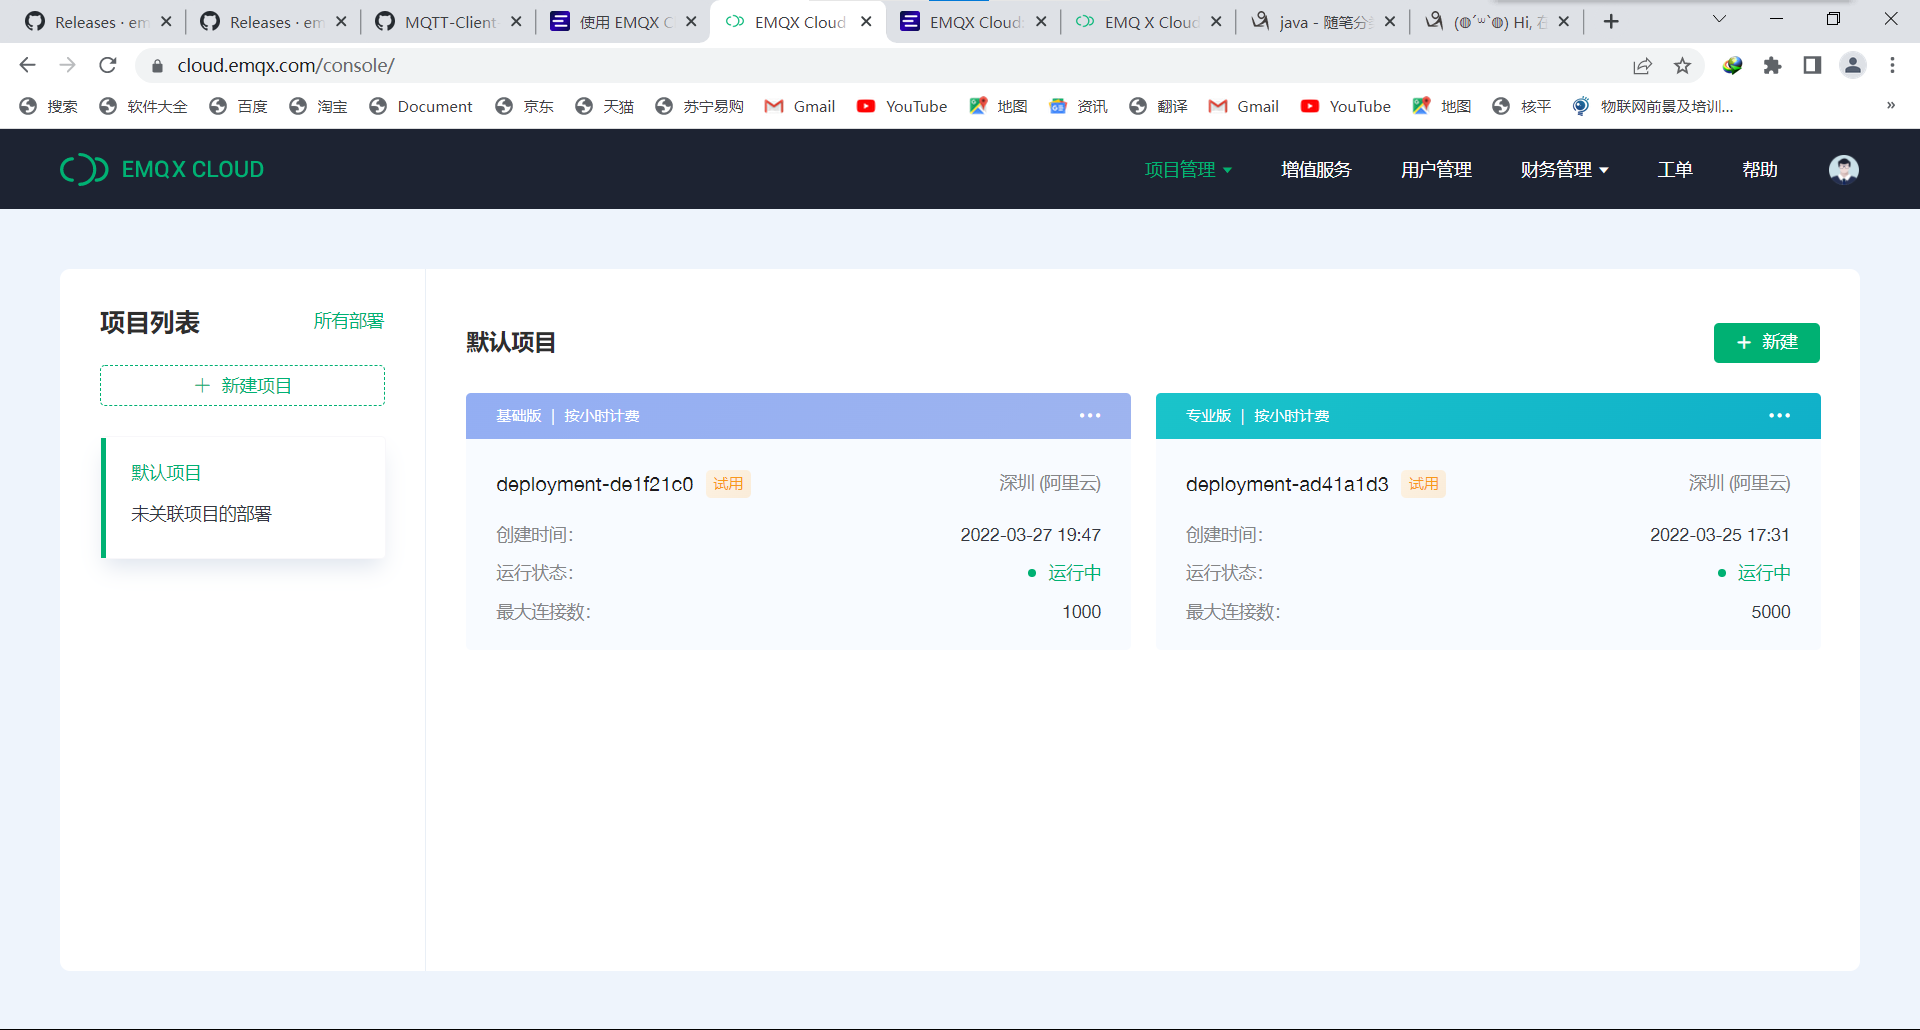Image resolution: width=1920 pixels, height=1030 pixels.
Task: Reload the current page
Action: coord(108,65)
